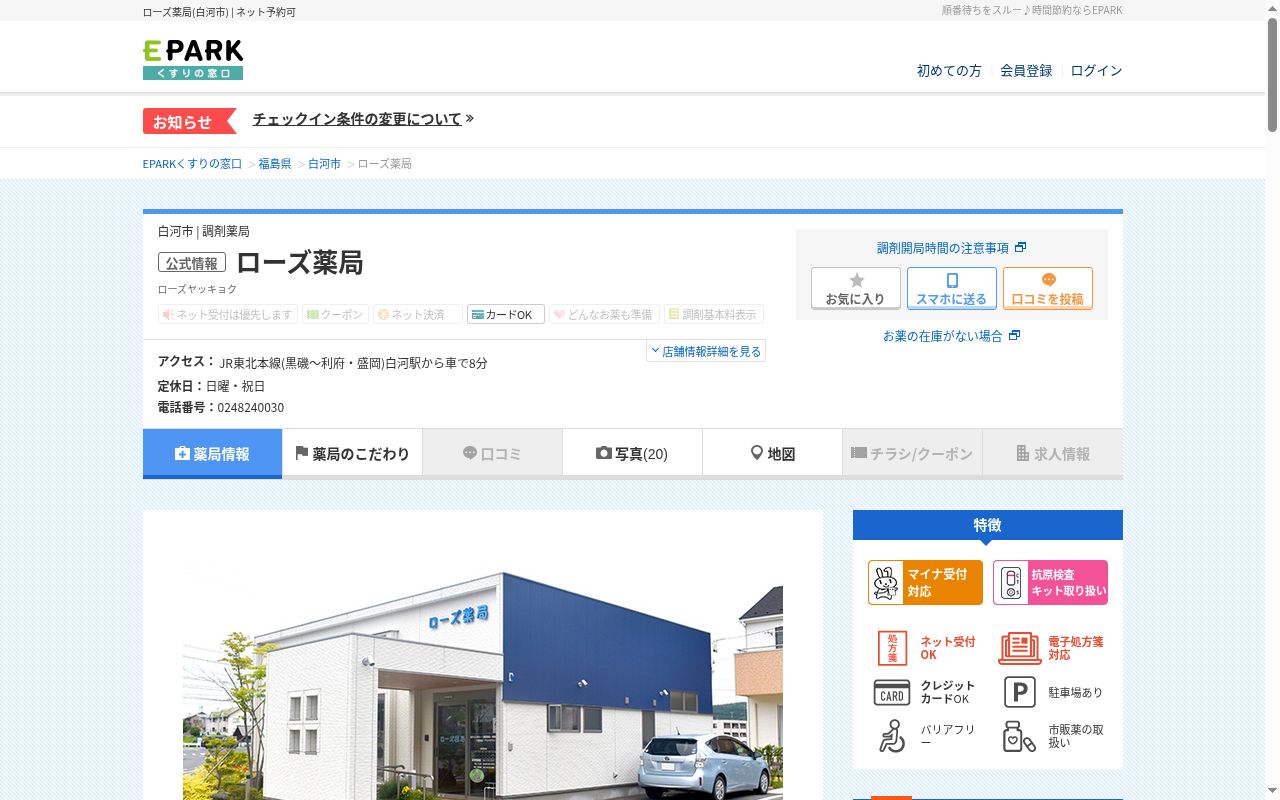Click the 駐車場あり parking icon
This screenshot has height=800, width=1280.
1020,692
